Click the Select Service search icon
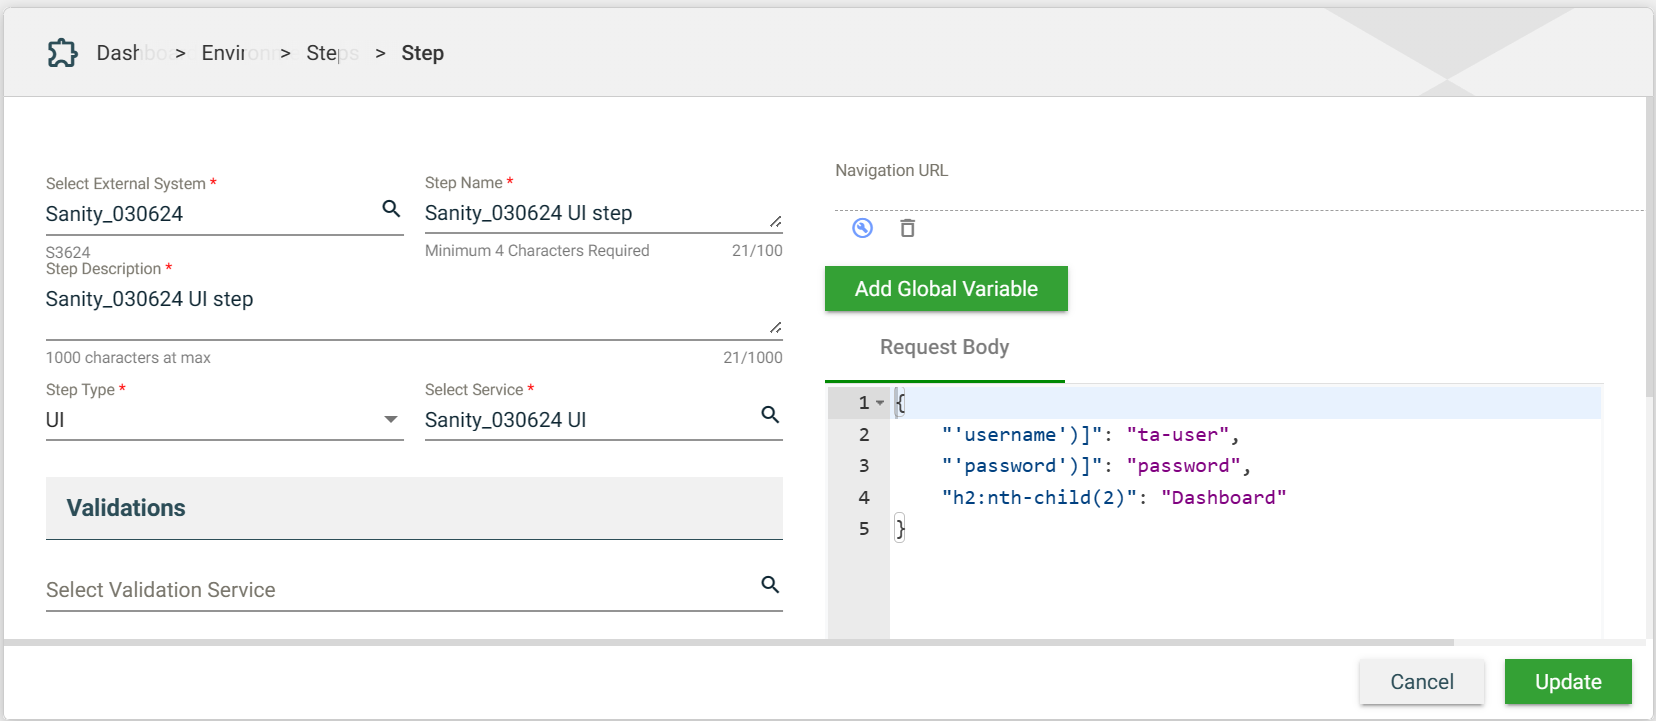The width and height of the screenshot is (1656, 721). click(770, 415)
